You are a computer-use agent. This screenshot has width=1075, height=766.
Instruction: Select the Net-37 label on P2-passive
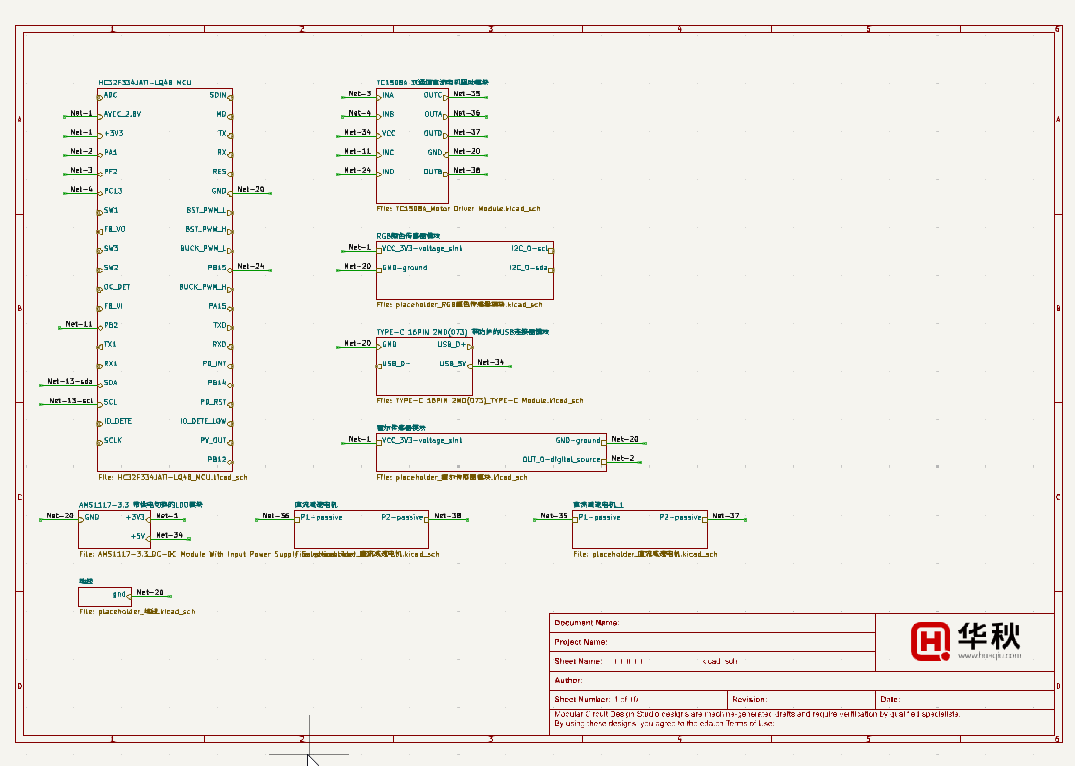[726, 516]
